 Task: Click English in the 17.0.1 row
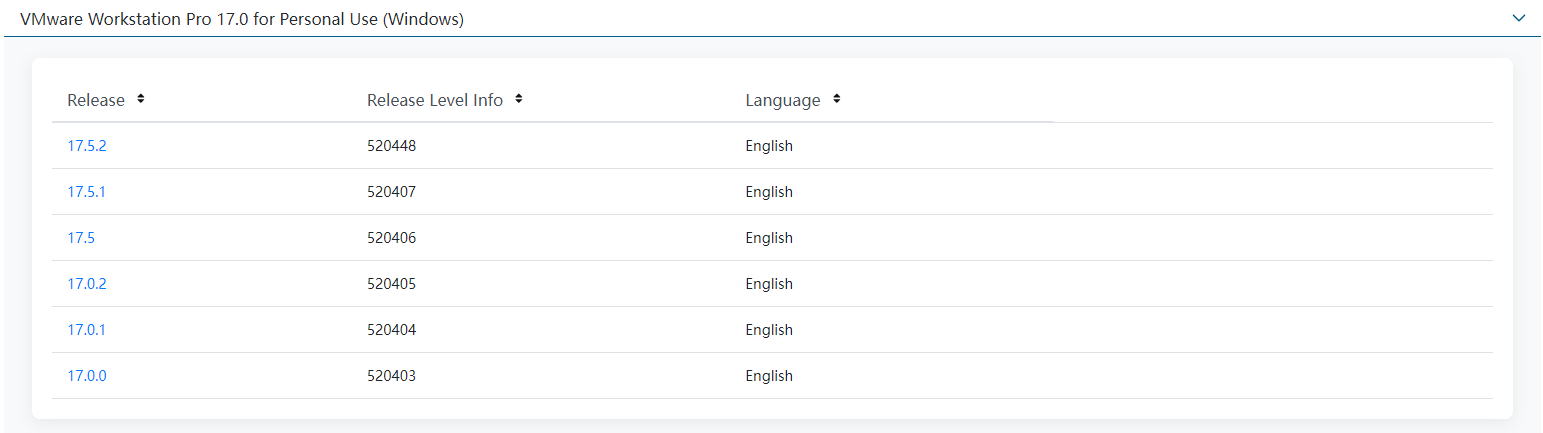[x=769, y=330]
